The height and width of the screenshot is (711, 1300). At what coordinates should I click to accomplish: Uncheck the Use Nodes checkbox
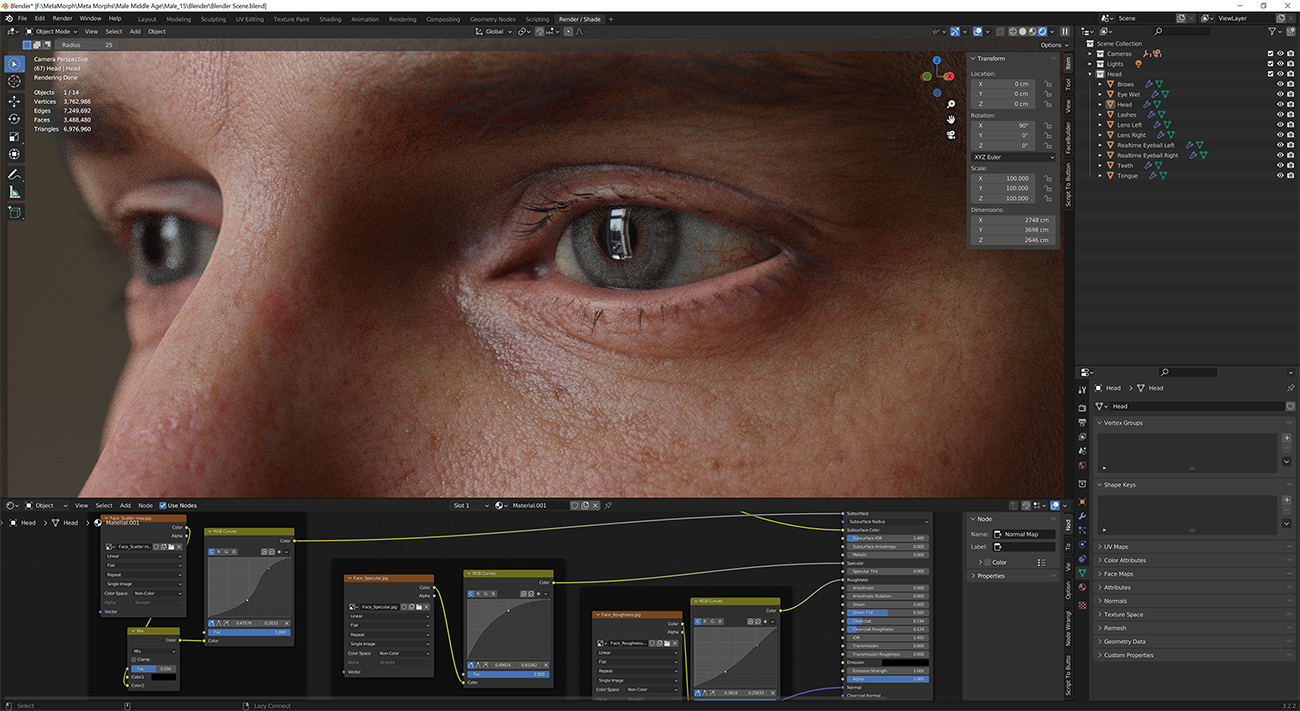tap(163, 505)
